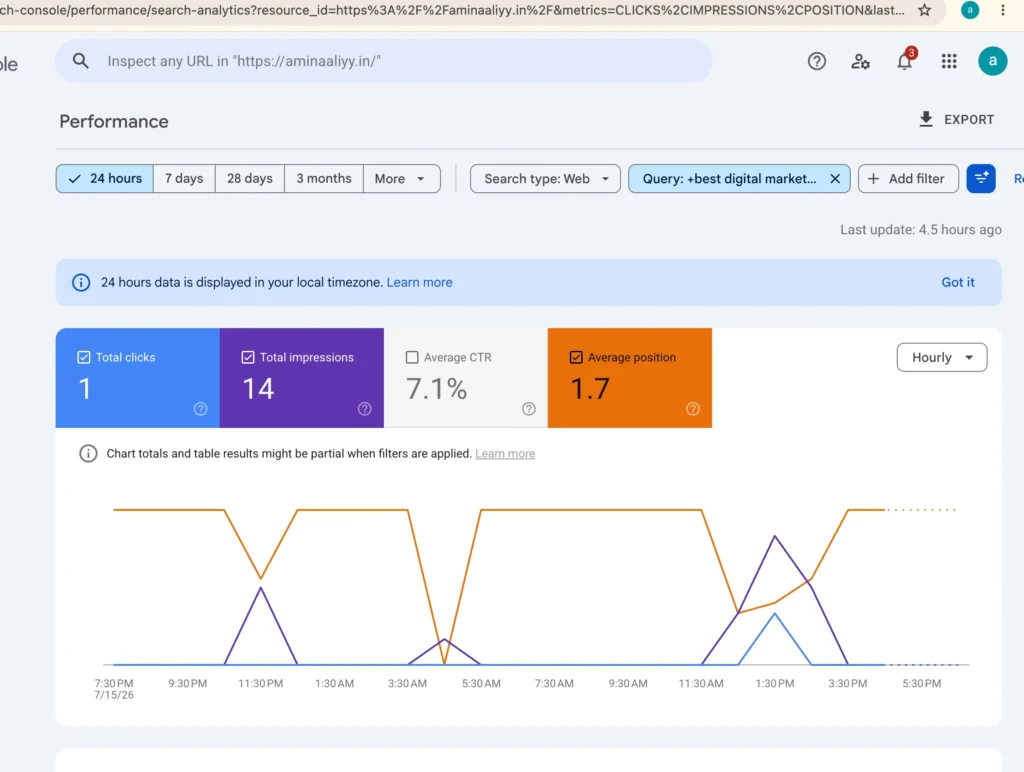Screen dimensions: 1024x772
Task: Click the purple Total impressions metric card
Action: [302, 378]
